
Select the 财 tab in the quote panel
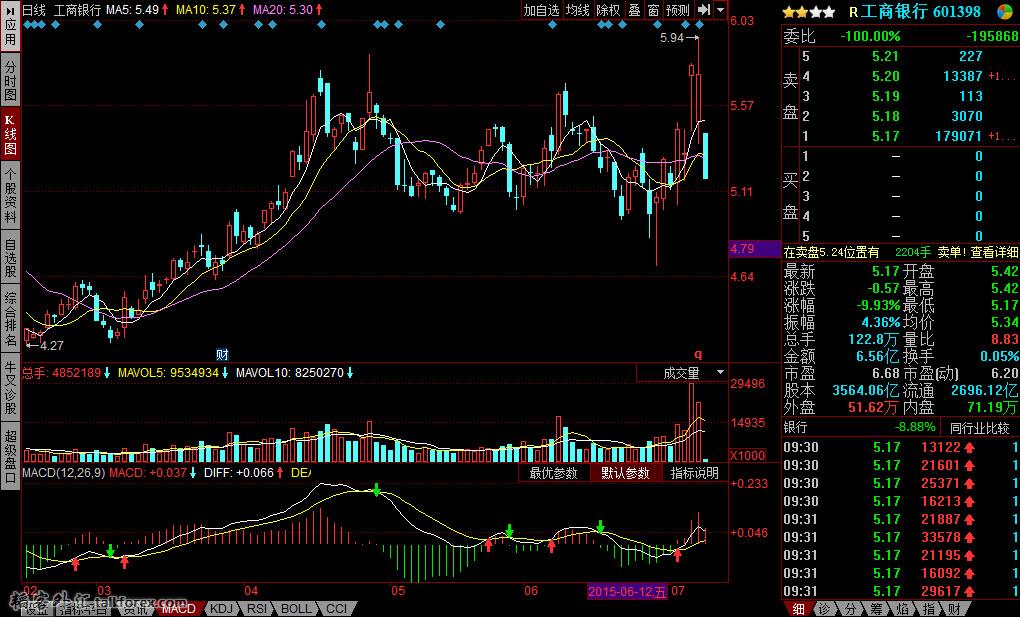(x=954, y=609)
